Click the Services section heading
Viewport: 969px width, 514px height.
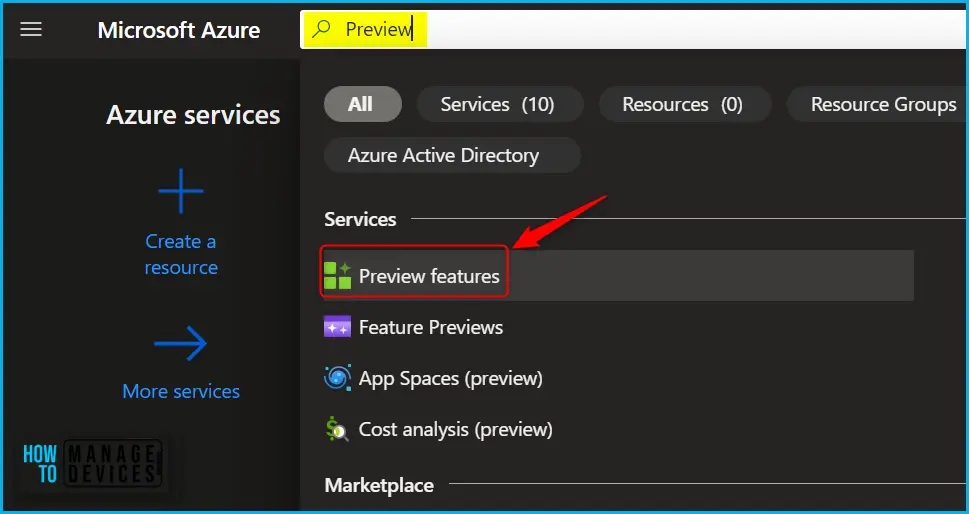360,219
